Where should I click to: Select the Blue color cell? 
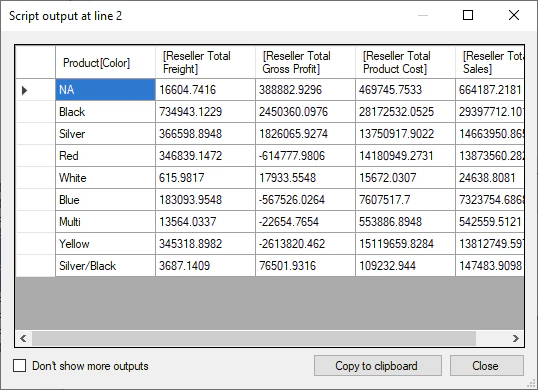(x=105, y=200)
